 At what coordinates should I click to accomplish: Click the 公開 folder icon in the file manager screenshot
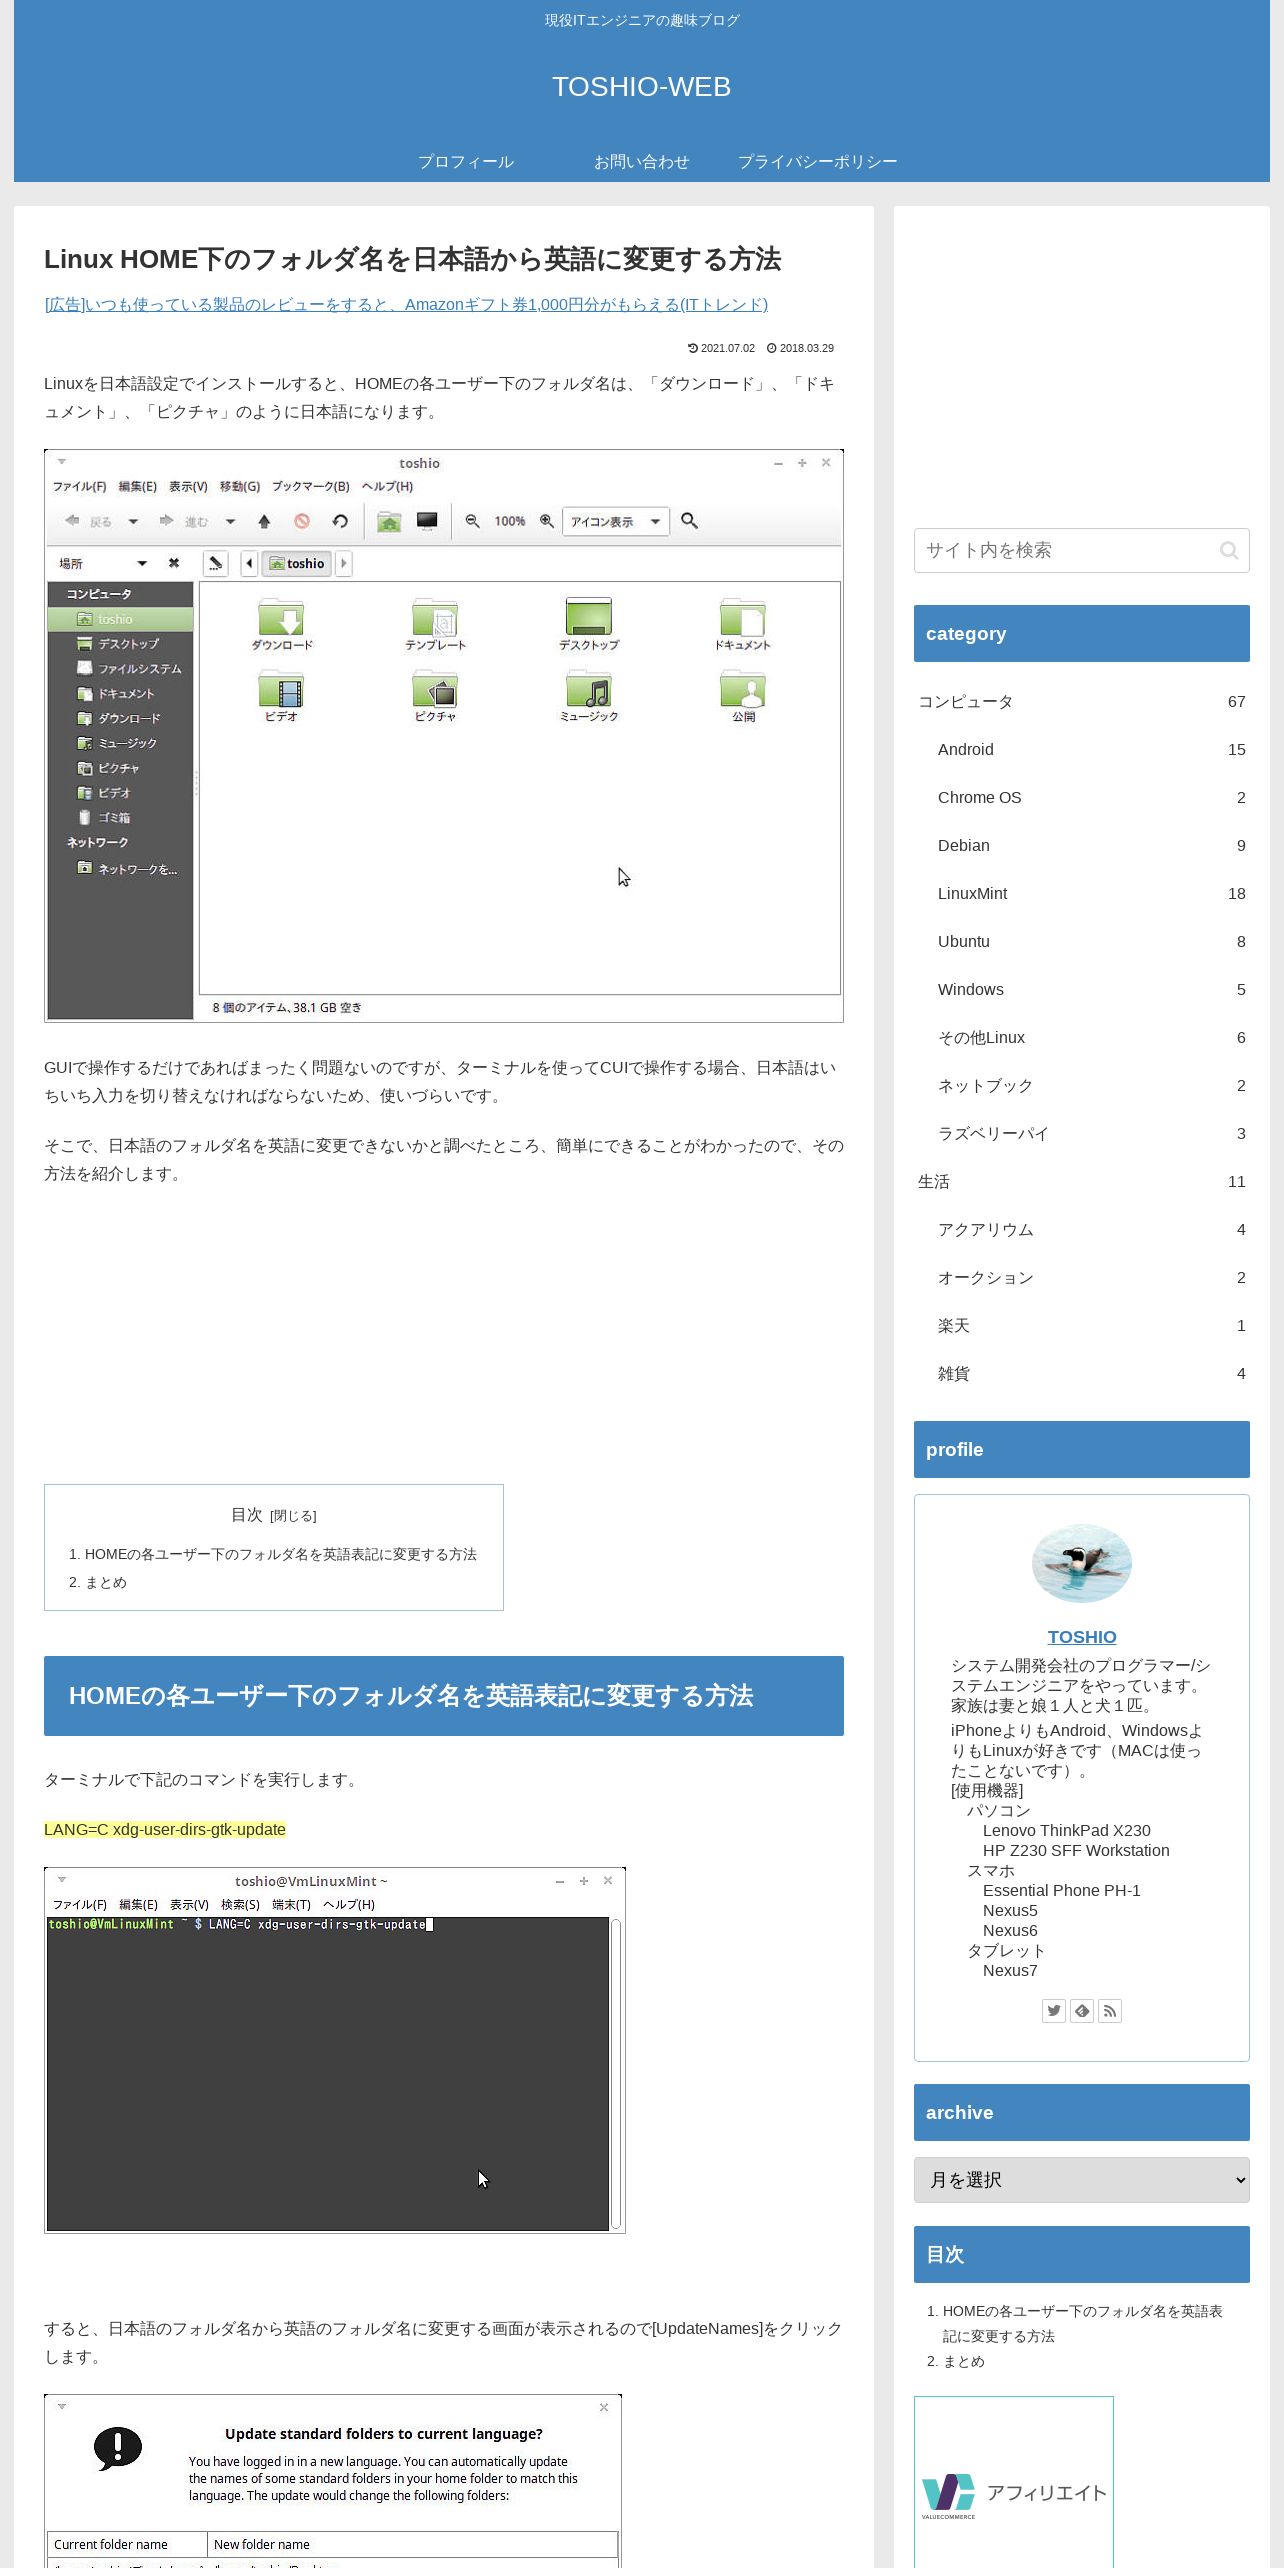[743, 690]
